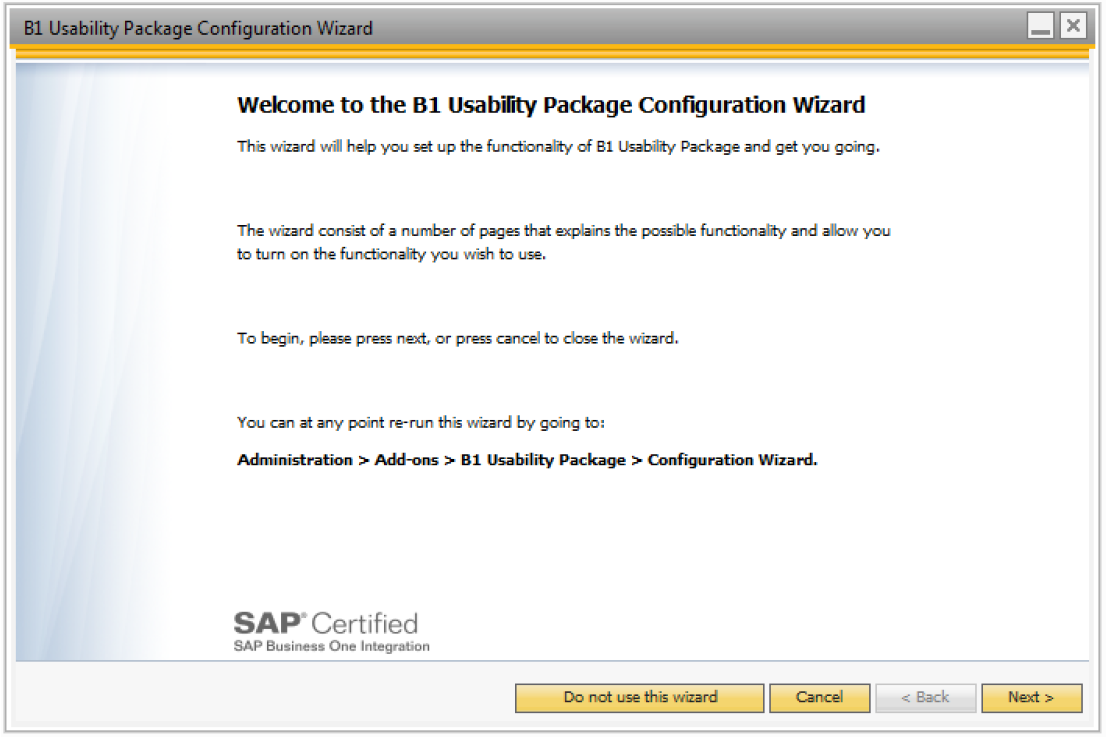This screenshot has height=737, width=1106.
Task: Click B1 Usability Package in the bold path
Action: [543, 460]
